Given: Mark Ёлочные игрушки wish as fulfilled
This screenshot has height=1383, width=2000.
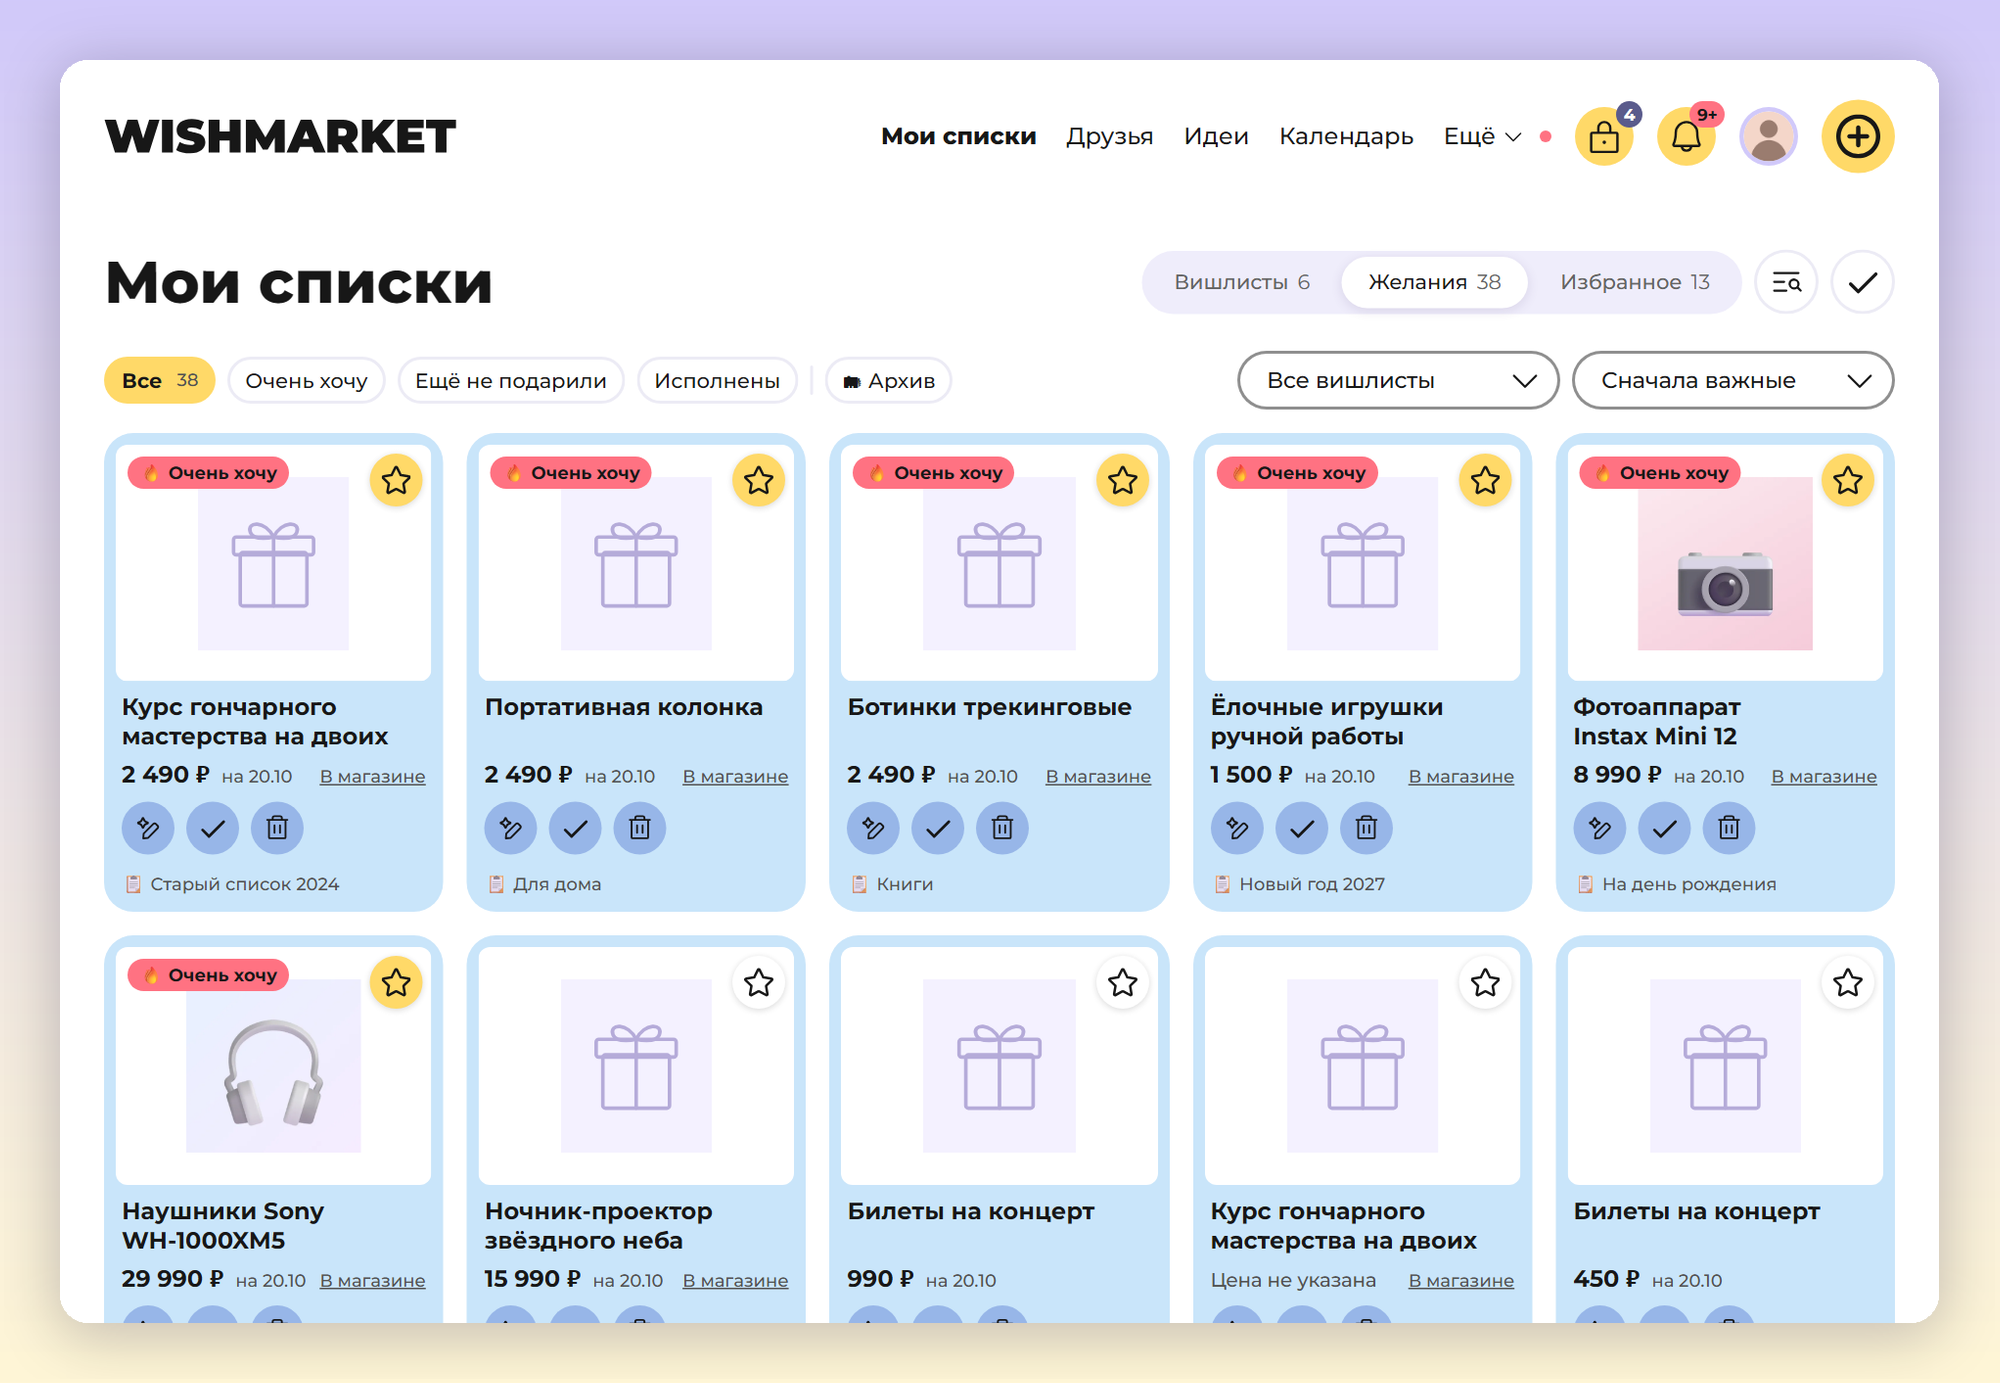Looking at the screenshot, I should [x=1302, y=828].
